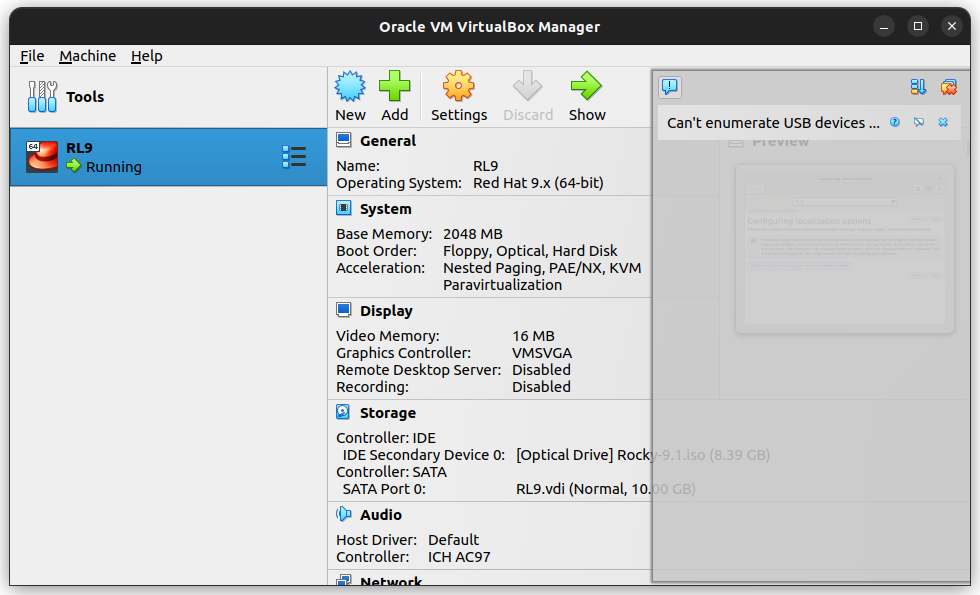Minimize the VirtualBox Manager window
The image size is (980, 595).
(884, 26)
